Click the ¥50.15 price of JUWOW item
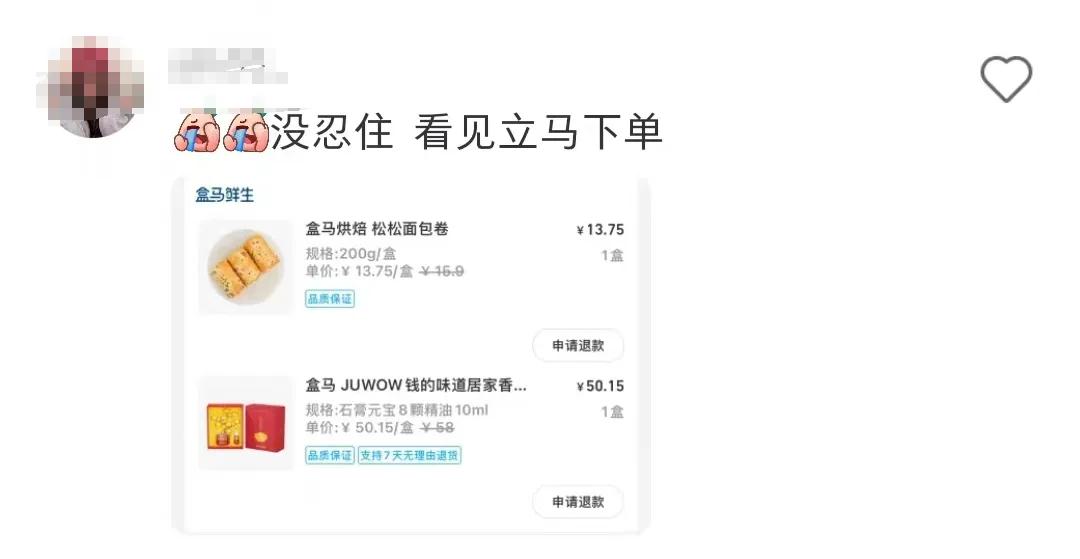1080x559 pixels. (601, 386)
